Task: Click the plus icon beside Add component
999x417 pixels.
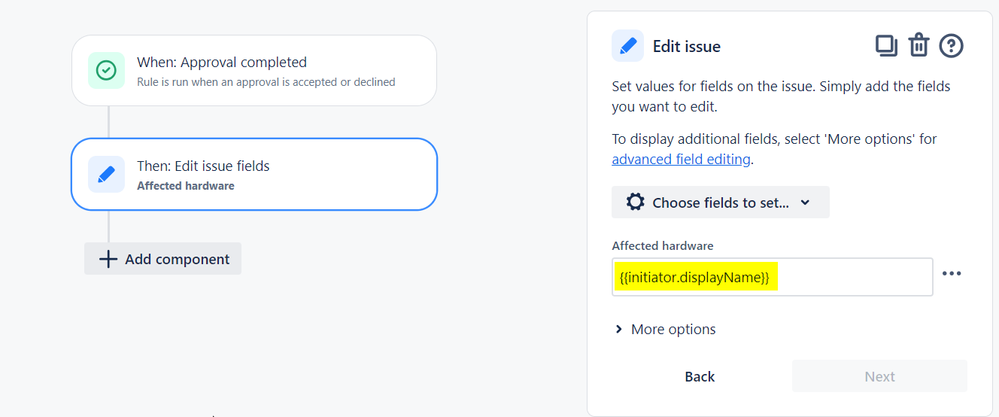Action: tap(108, 259)
